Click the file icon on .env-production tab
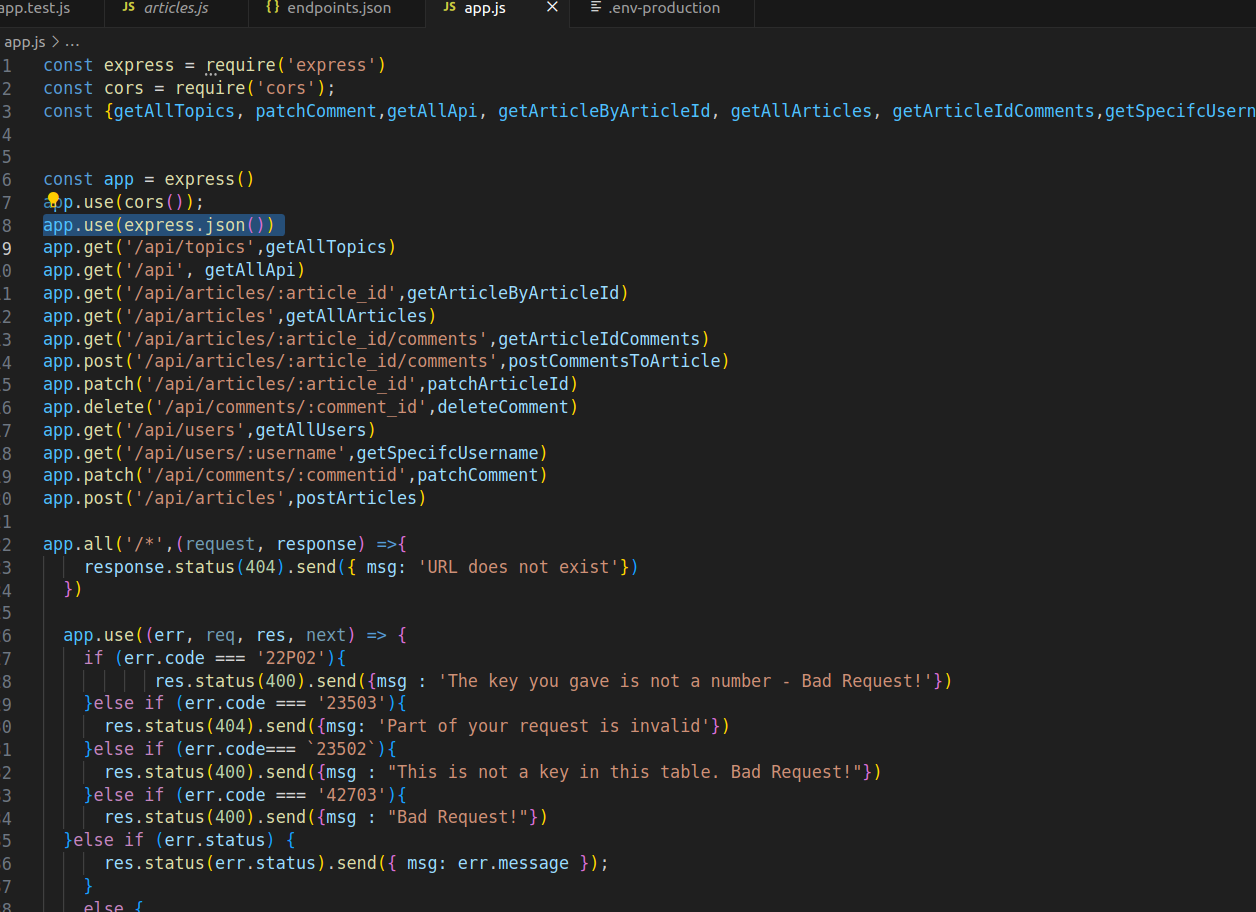Image resolution: width=1256 pixels, height=912 pixels. (596, 8)
